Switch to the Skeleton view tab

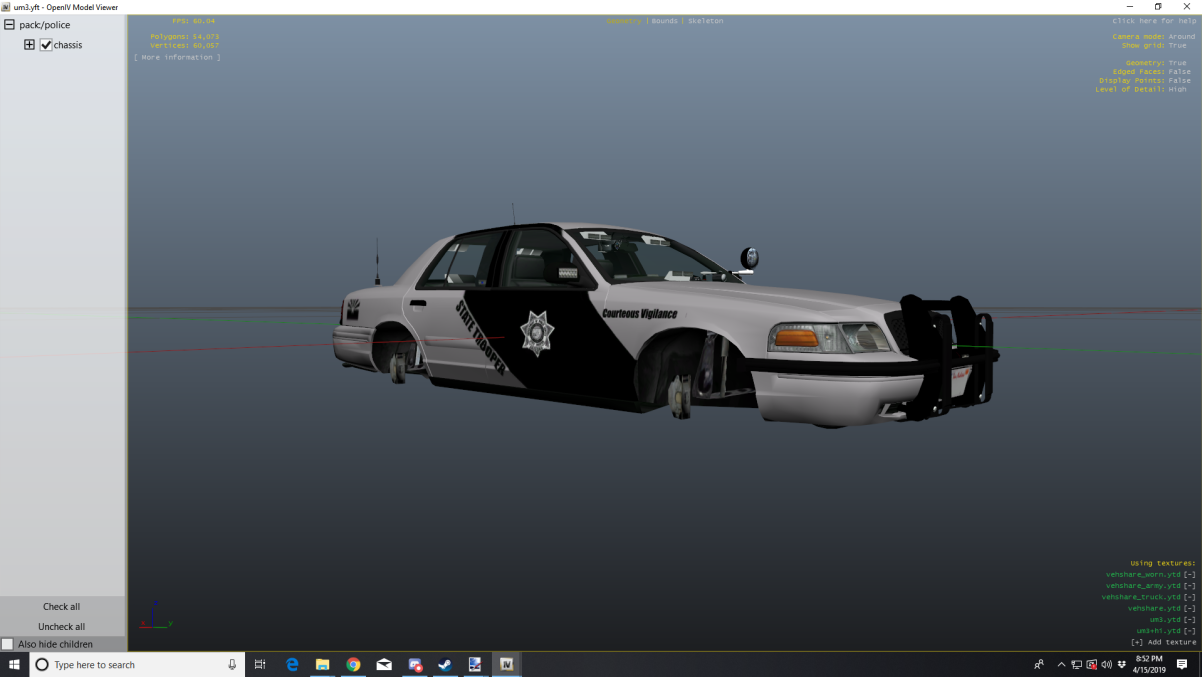click(x=705, y=21)
